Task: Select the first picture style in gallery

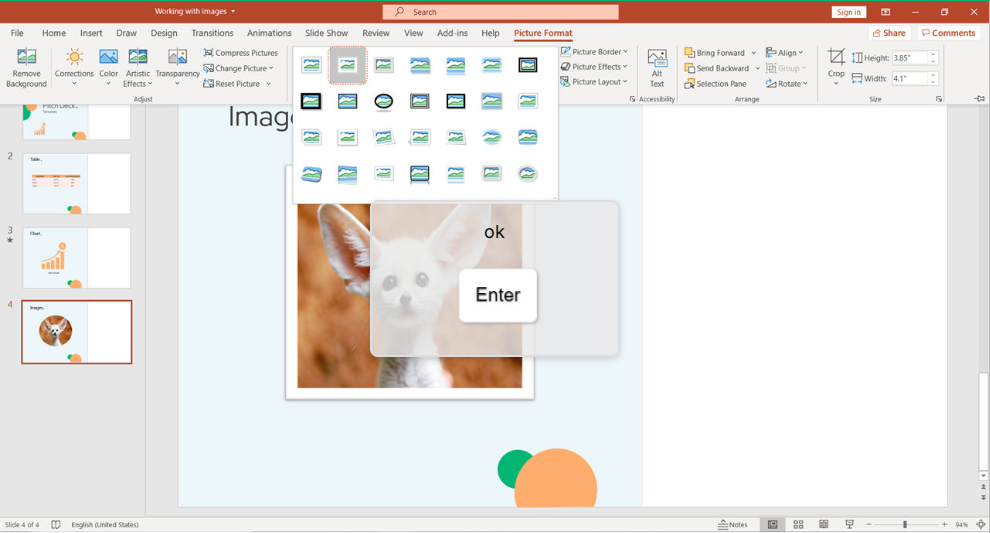Action: (x=311, y=64)
